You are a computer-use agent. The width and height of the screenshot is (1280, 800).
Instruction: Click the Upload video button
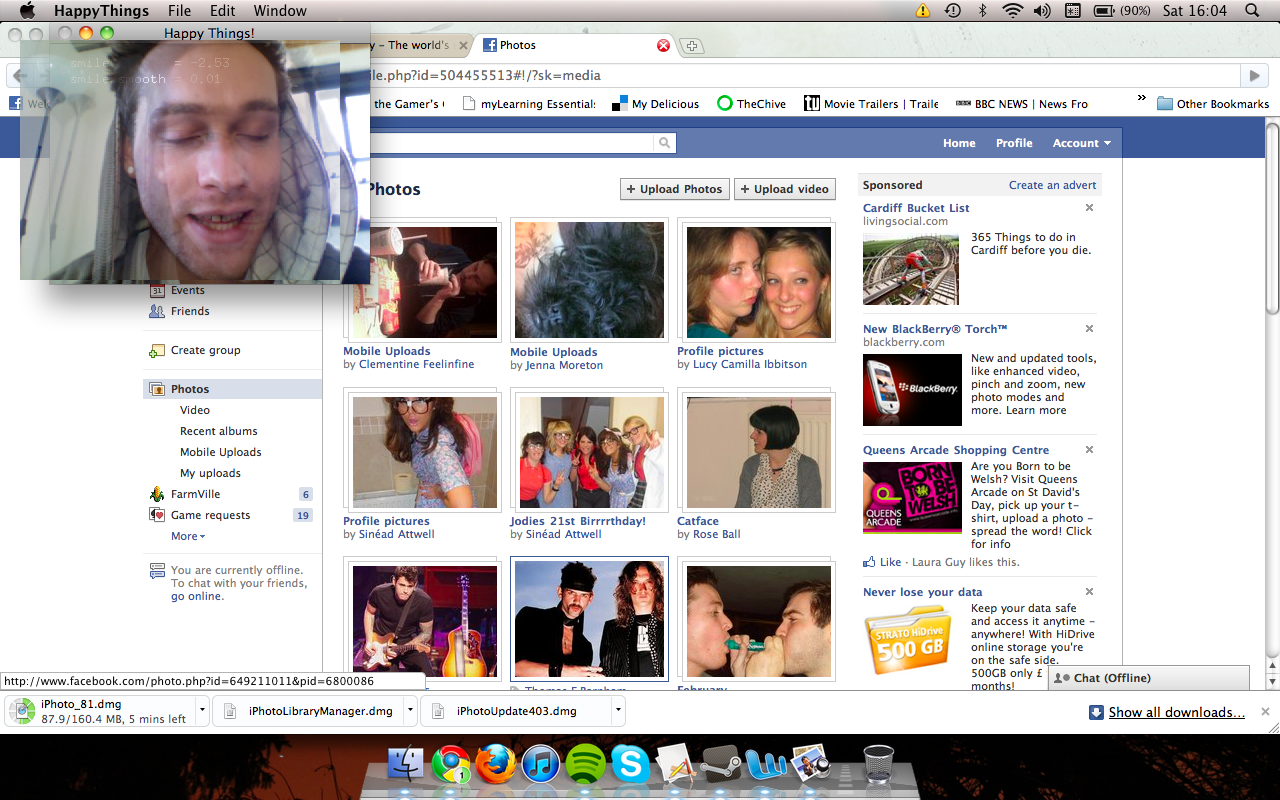click(x=784, y=189)
